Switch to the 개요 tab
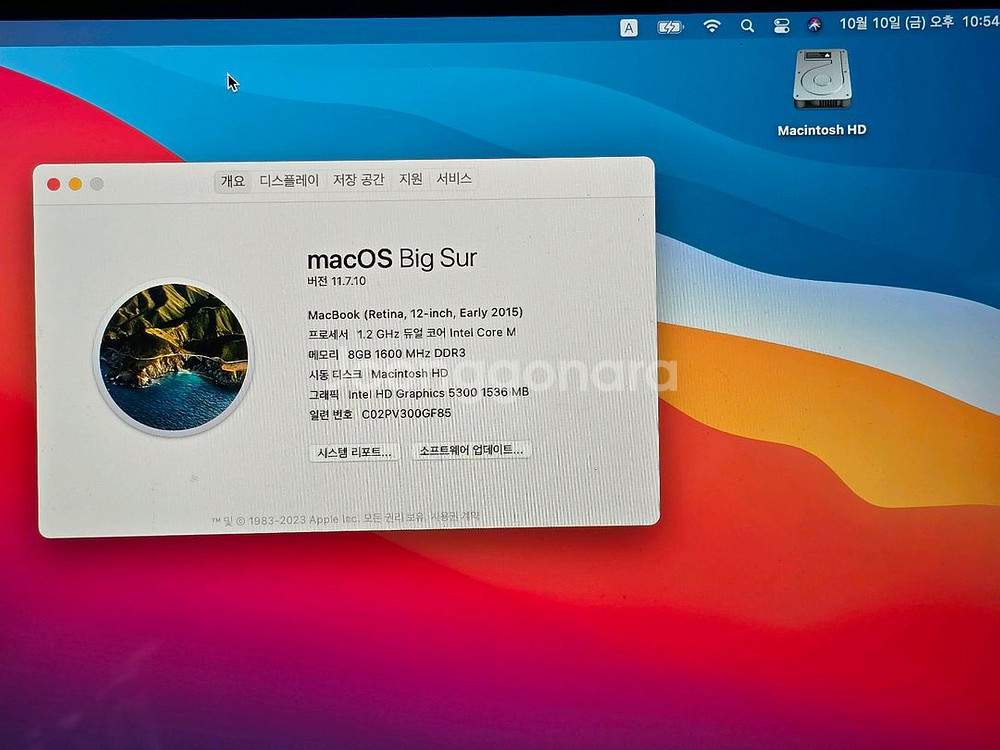Viewport: 1000px width, 750px height. pos(233,181)
